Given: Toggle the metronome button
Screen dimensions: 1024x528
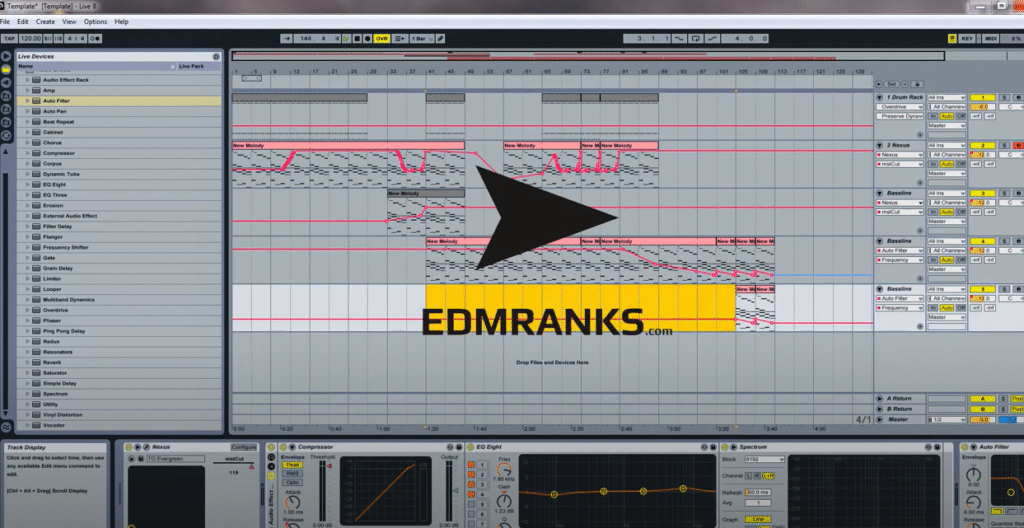Looking at the screenshot, I should pos(95,39).
